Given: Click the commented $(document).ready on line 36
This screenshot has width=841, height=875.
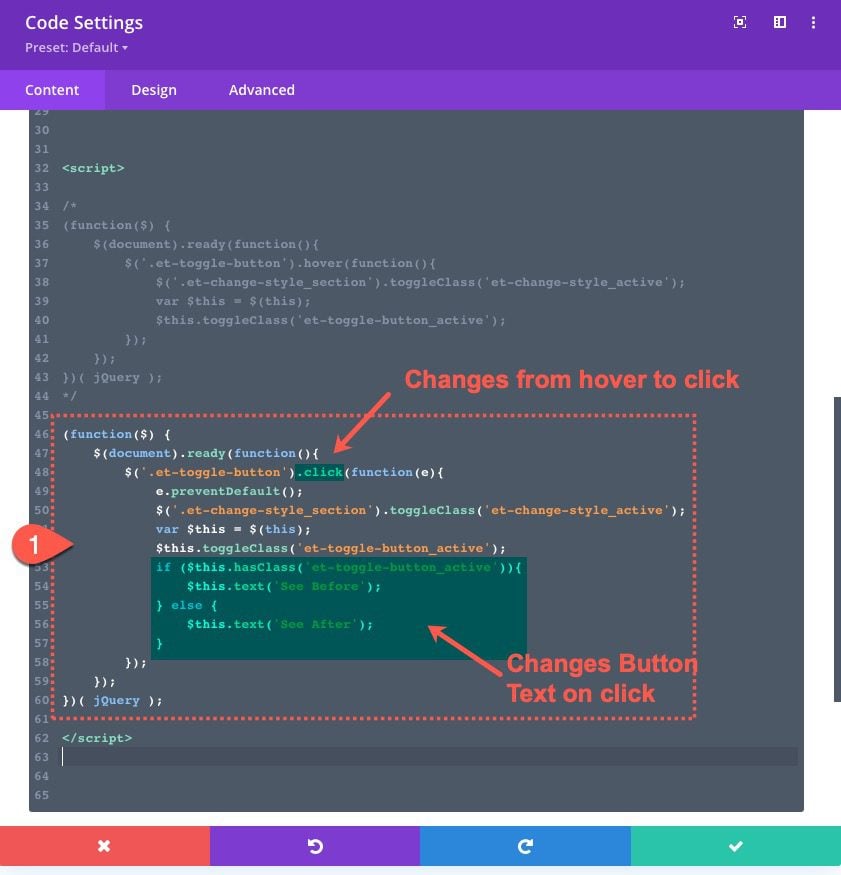Looking at the screenshot, I should click(160, 244).
